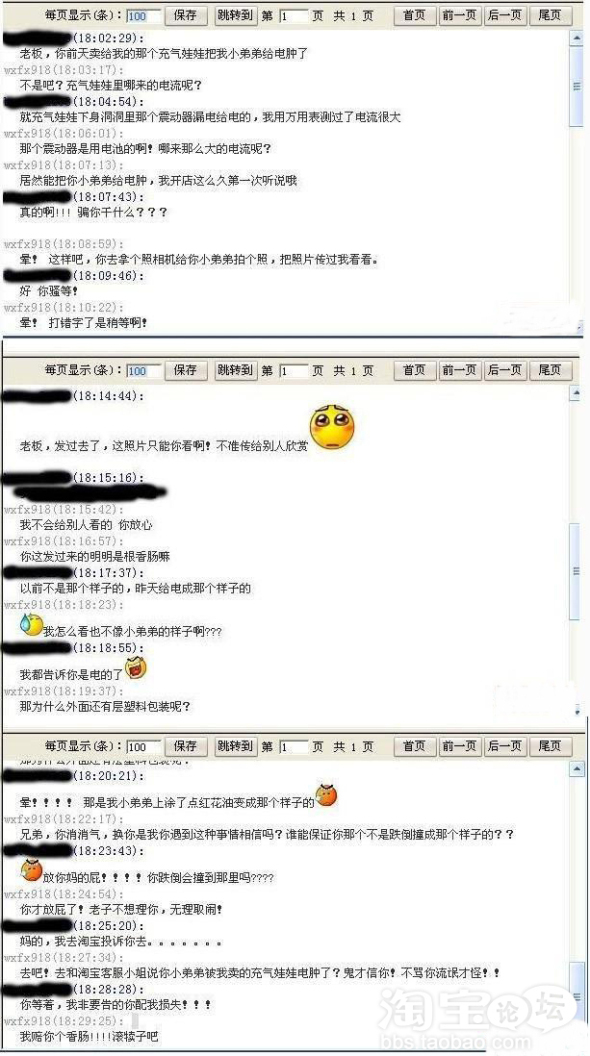Viewport: 590px width, 1056px height.
Task: Click scroll-up arrow of top chat panel
Action: click(x=577, y=38)
